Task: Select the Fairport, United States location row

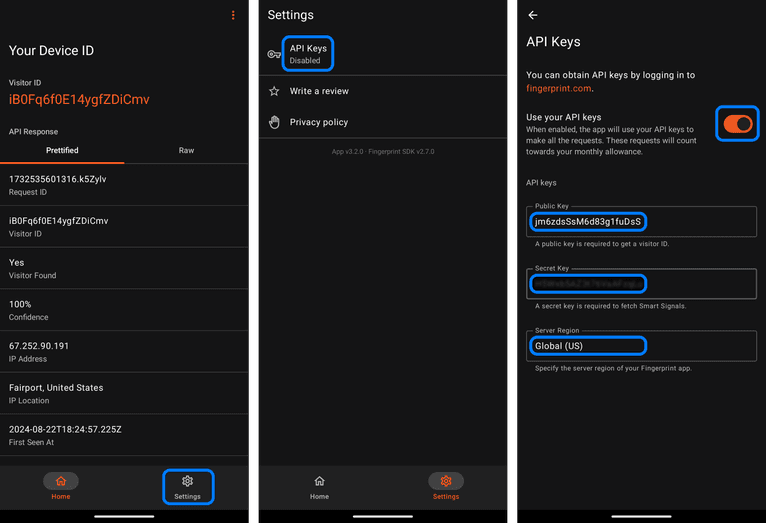Action: pyautogui.click(x=124, y=393)
